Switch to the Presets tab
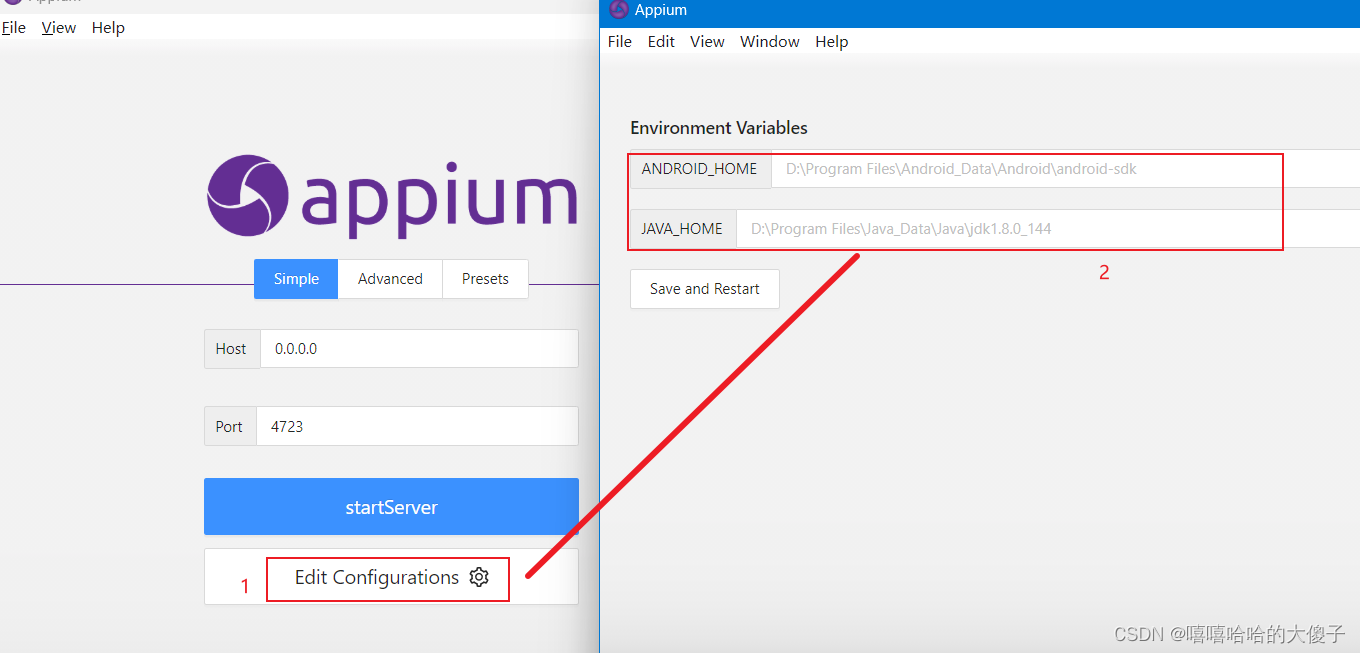This screenshot has height=653, width=1360. click(485, 279)
